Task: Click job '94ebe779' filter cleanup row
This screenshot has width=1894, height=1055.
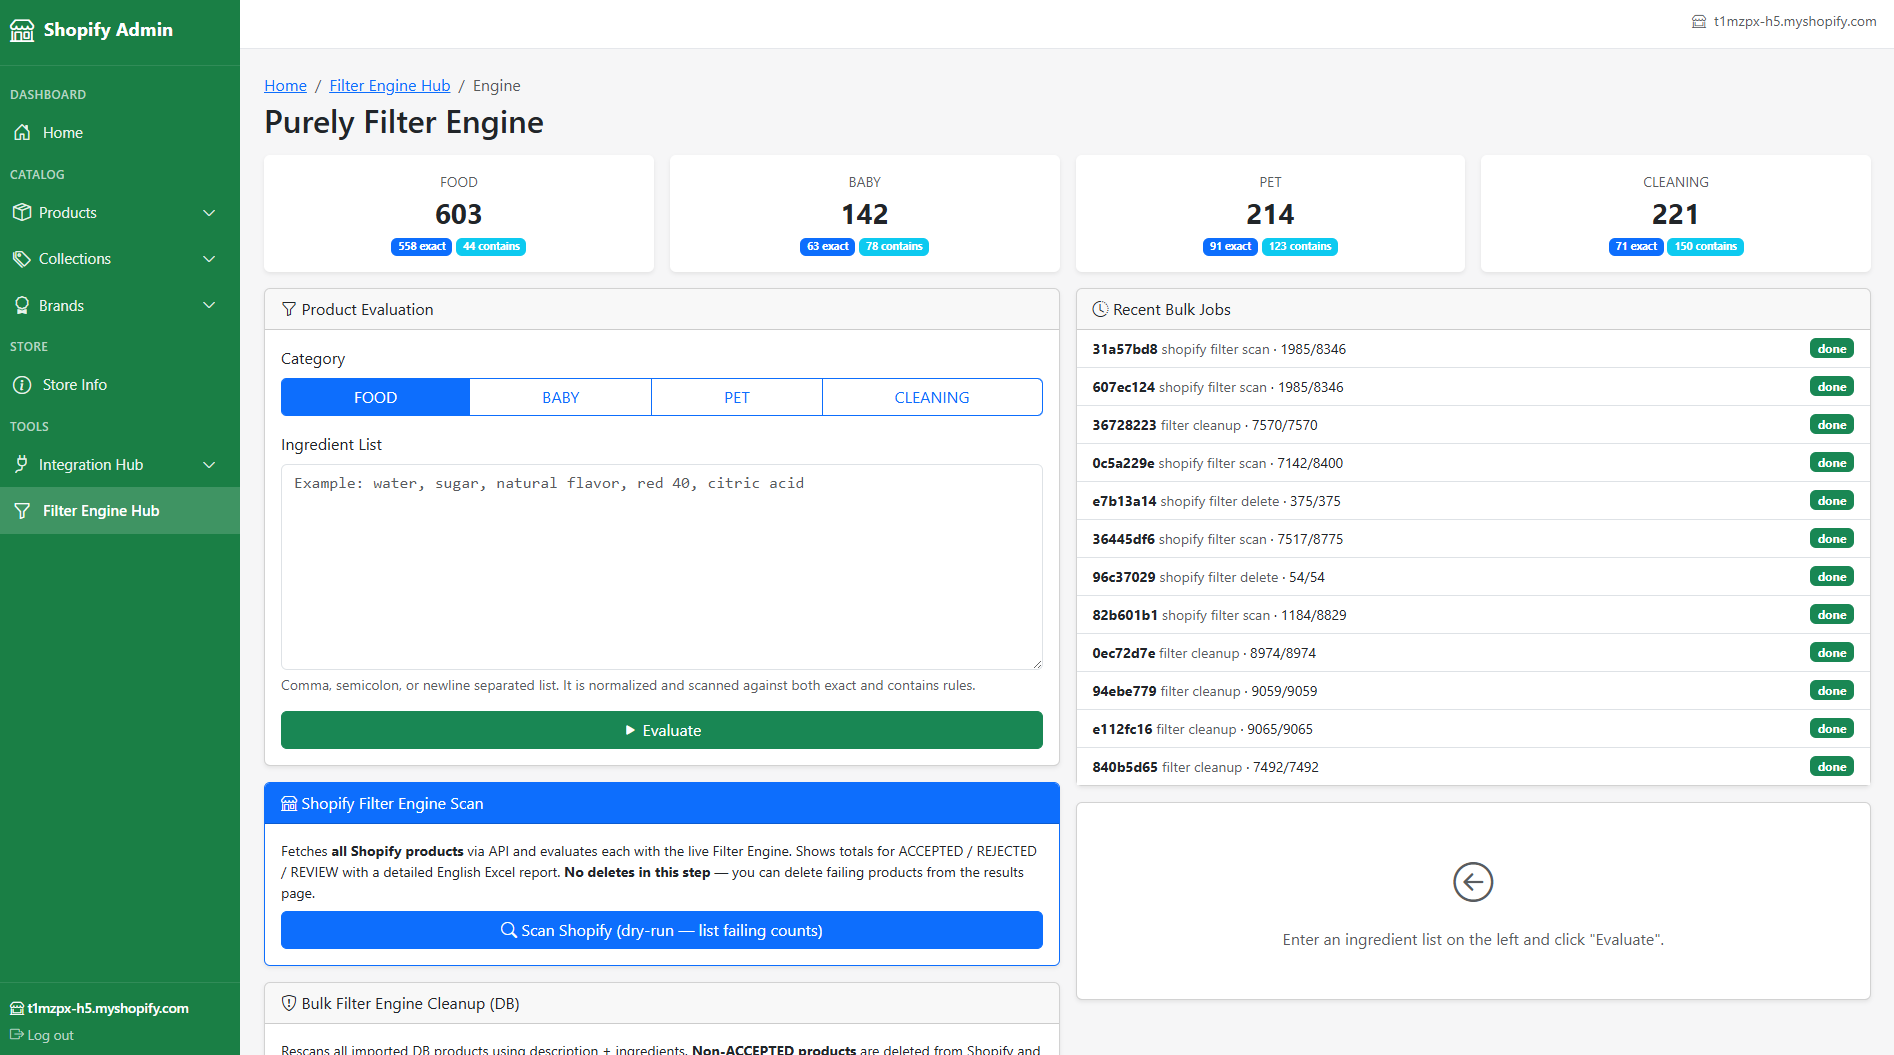Action: [x=1473, y=691]
